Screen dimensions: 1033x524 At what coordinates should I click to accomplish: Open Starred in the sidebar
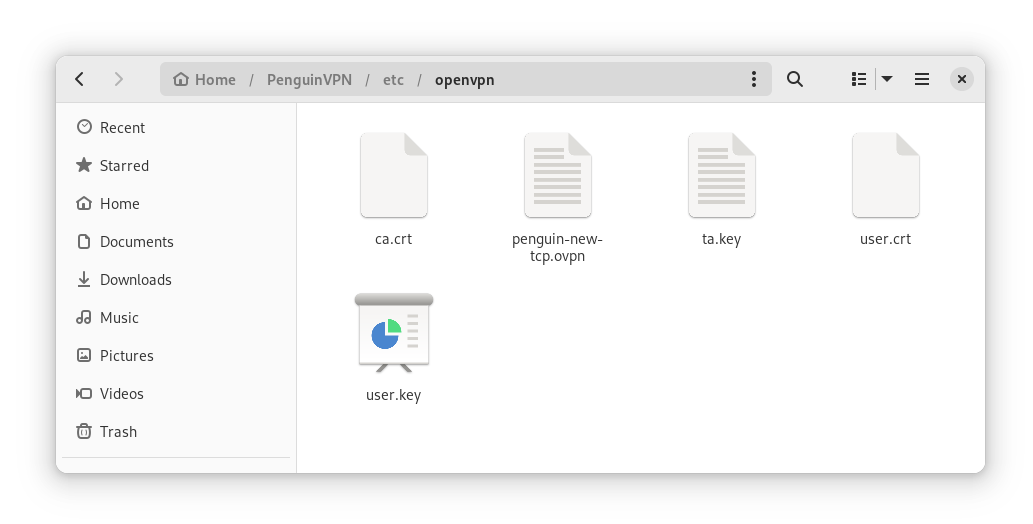click(176, 165)
